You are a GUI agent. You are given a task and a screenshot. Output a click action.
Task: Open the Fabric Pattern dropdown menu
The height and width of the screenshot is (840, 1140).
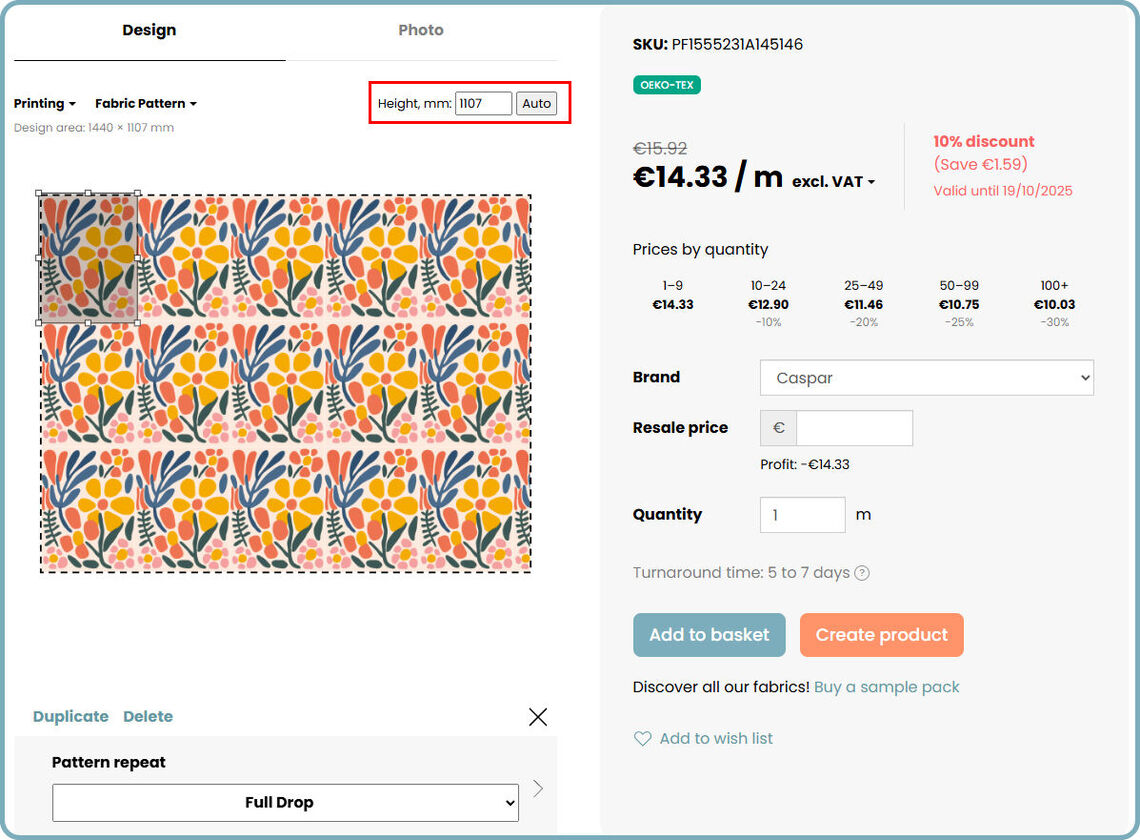(x=146, y=104)
